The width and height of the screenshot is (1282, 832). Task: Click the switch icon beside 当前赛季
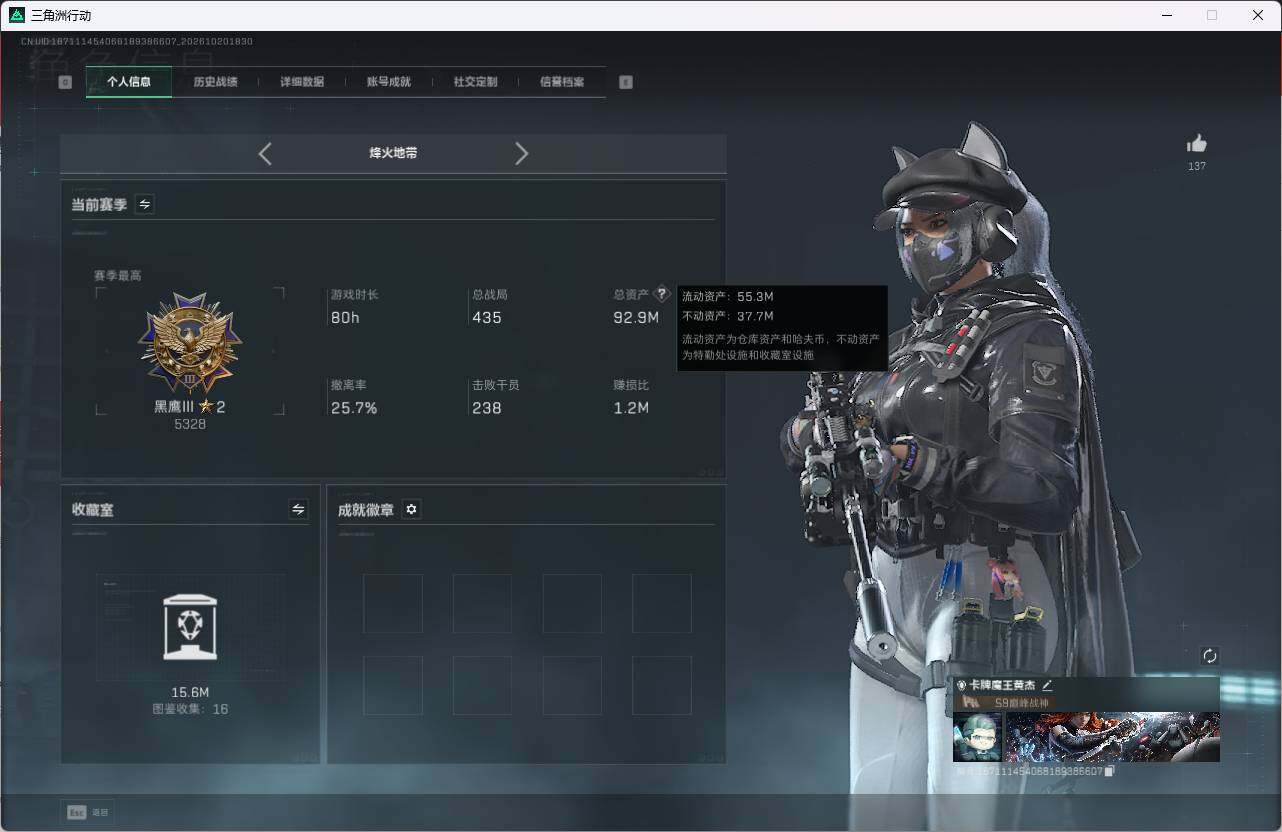pyautogui.click(x=145, y=204)
